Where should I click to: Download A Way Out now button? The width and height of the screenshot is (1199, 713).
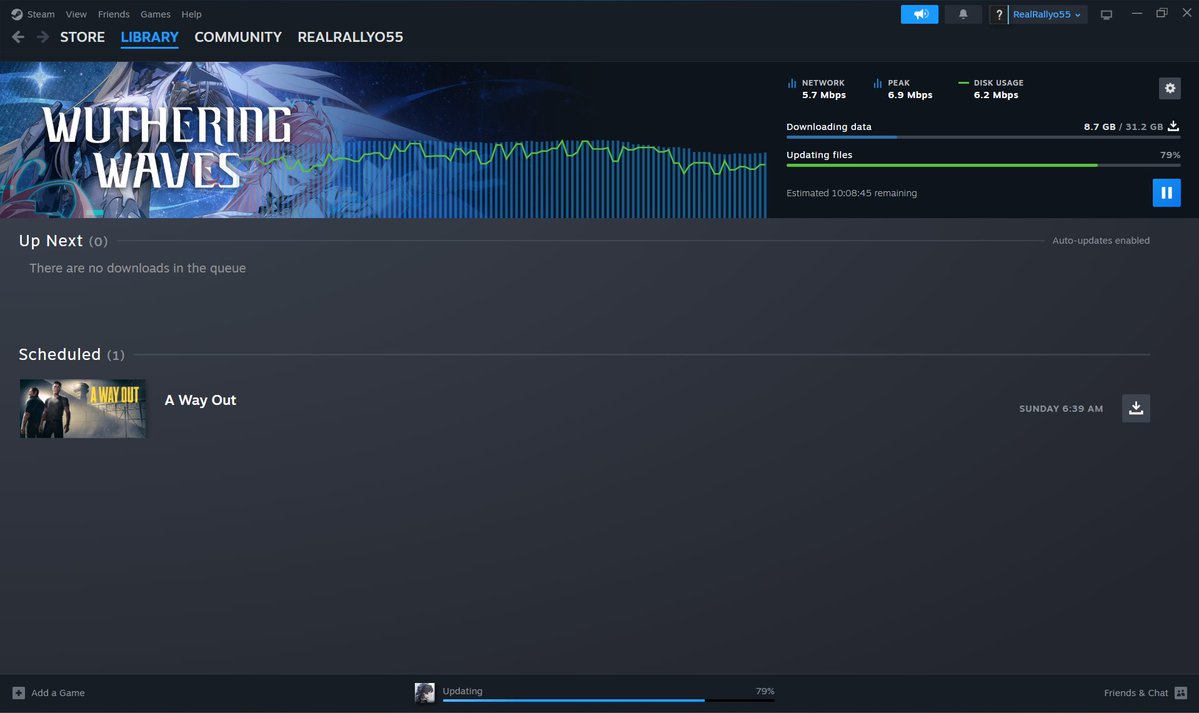point(1136,408)
